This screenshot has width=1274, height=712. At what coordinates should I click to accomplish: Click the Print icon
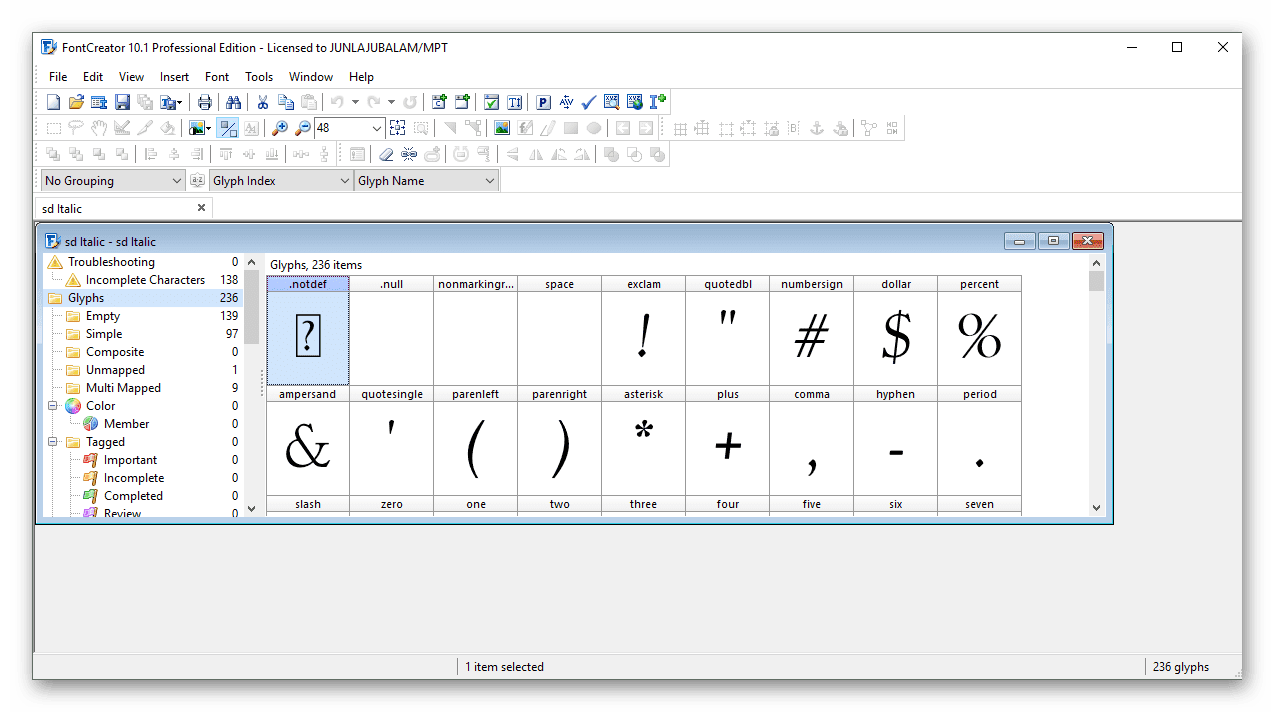click(204, 101)
